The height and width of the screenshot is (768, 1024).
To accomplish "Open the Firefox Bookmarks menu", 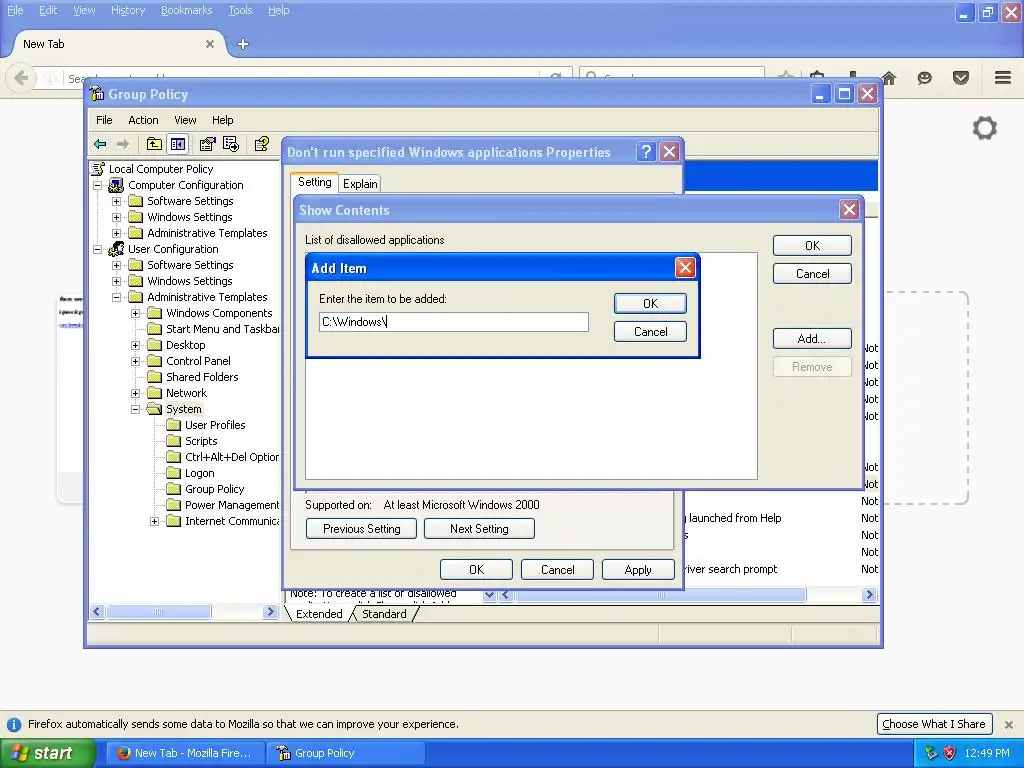I will [x=186, y=10].
